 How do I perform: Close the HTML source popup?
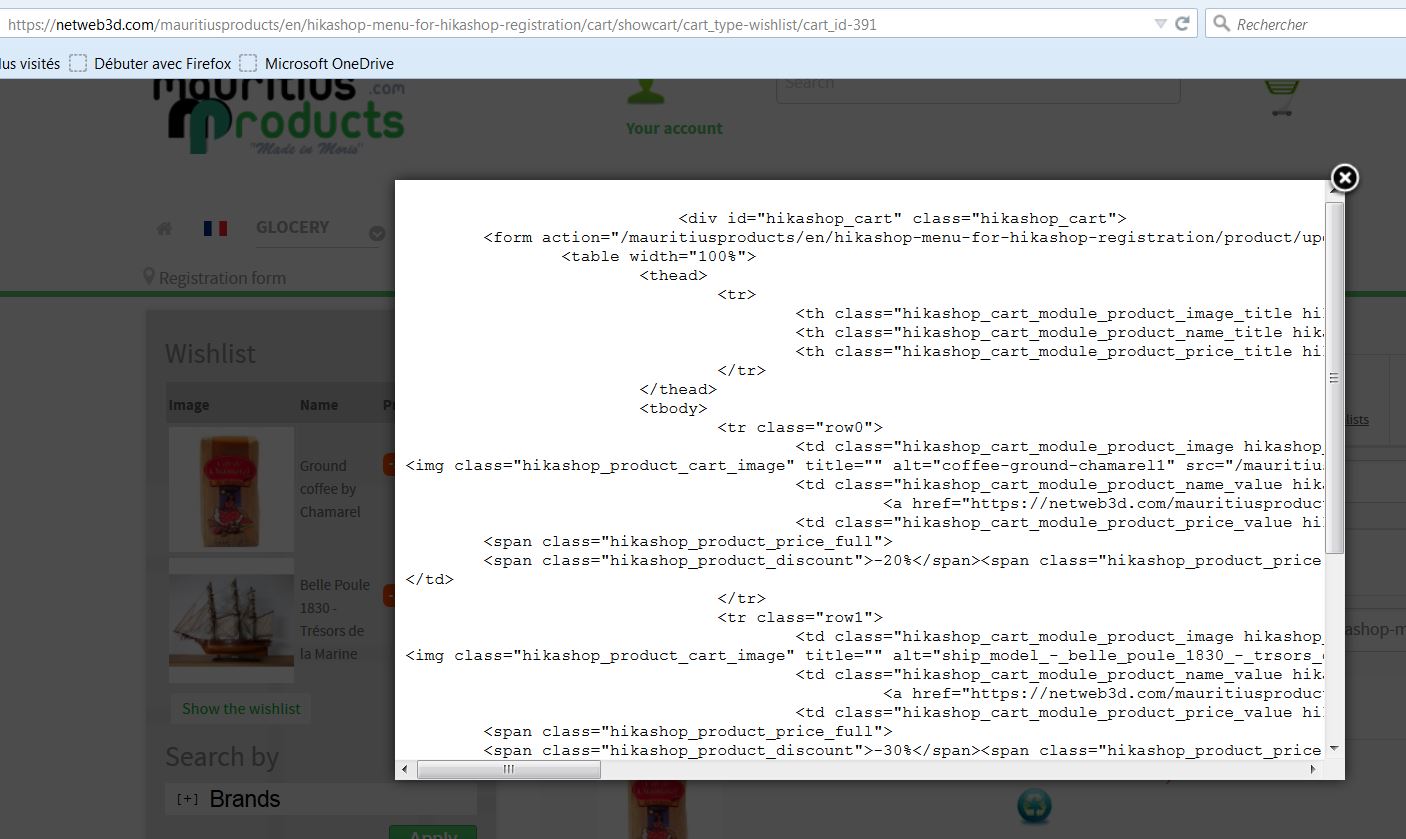[1344, 178]
